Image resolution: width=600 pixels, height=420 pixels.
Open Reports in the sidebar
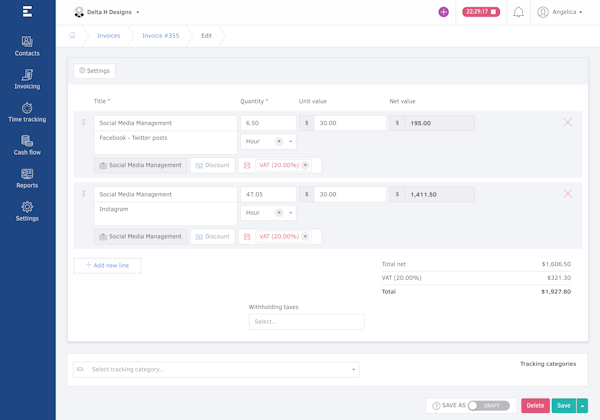tap(27, 178)
